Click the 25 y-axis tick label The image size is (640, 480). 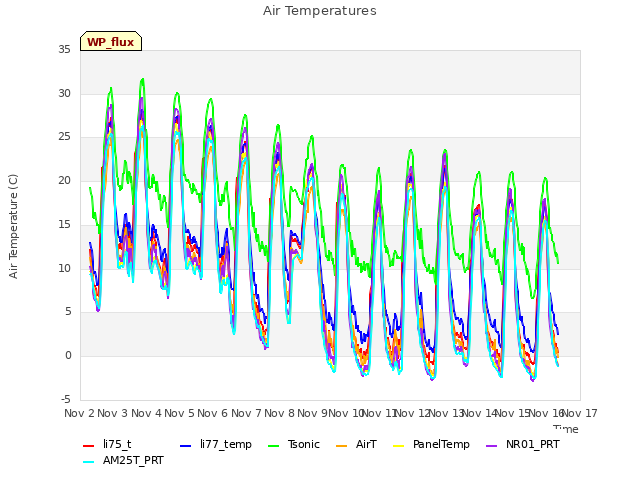[64, 137]
